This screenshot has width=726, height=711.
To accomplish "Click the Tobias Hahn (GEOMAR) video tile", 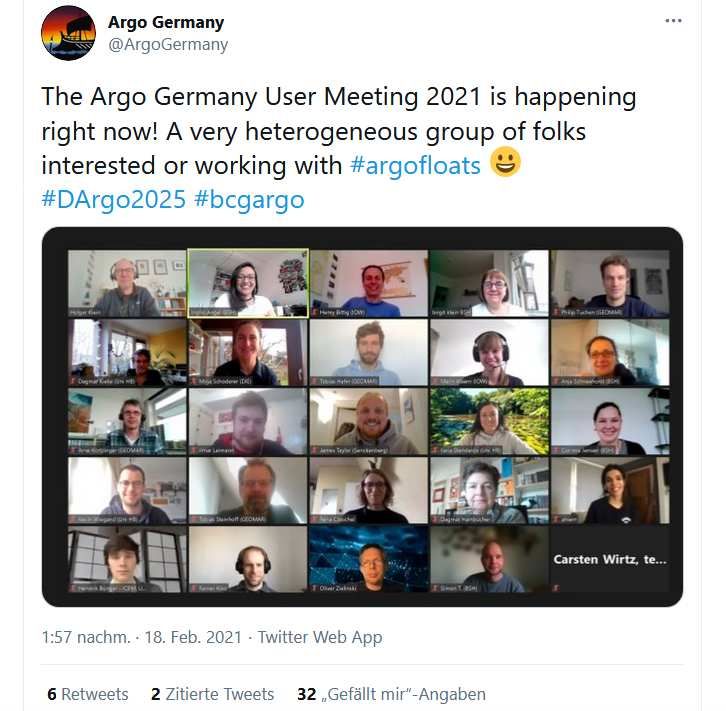I will click(369, 352).
